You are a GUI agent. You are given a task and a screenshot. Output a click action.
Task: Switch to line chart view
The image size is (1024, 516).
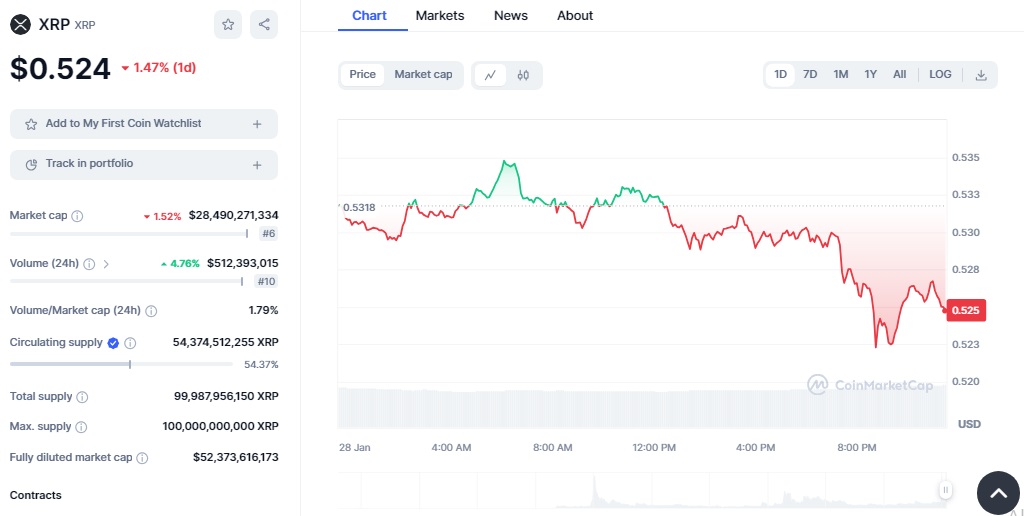490,75
